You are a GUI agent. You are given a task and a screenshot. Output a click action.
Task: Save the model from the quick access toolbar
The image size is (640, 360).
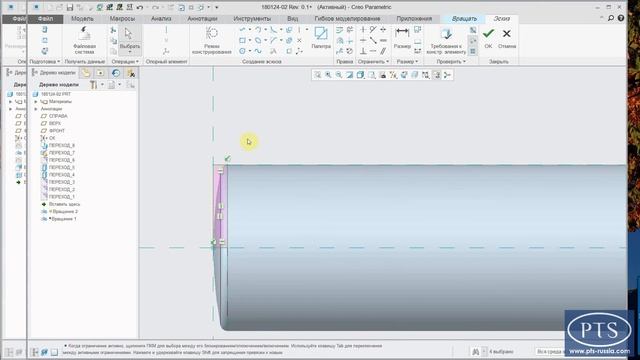[70, 7]
